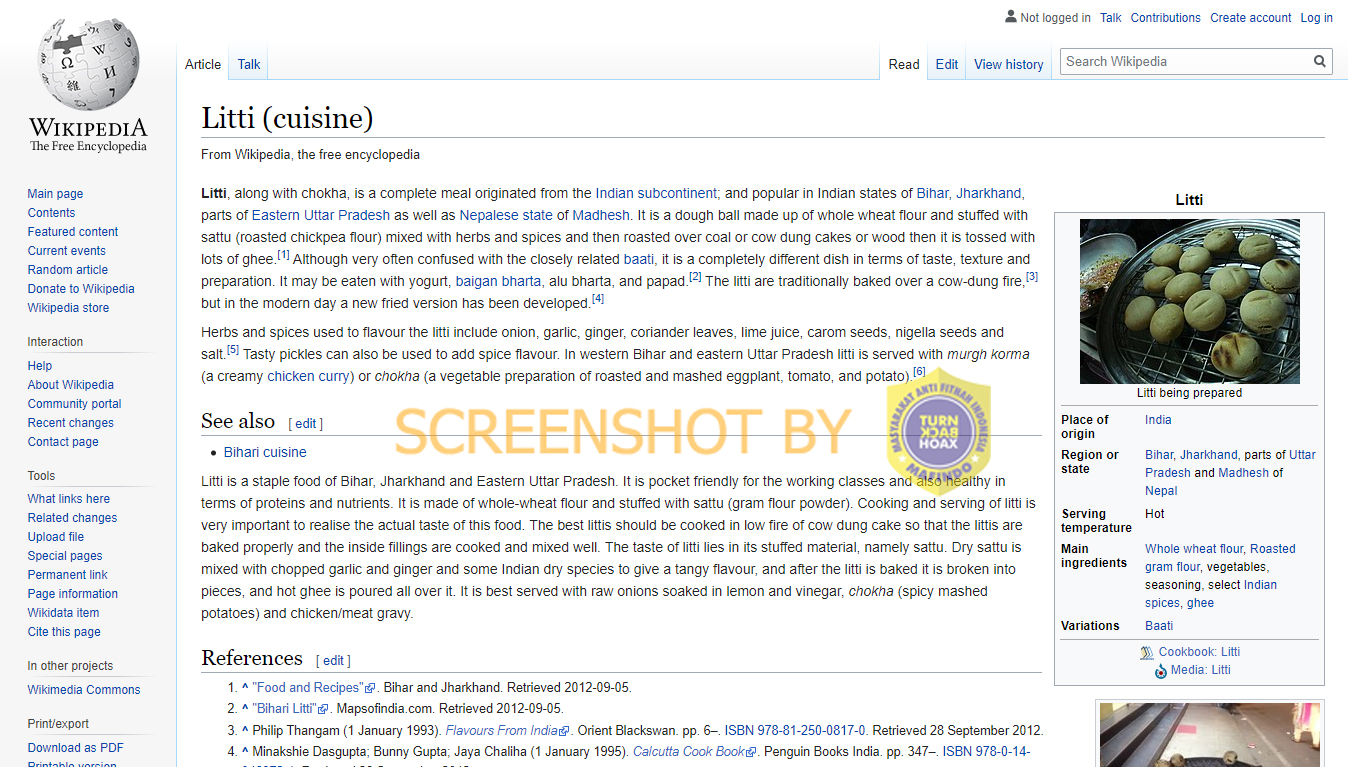
Task: Click the not-logged-in user icon
Action: [1010, 17]
